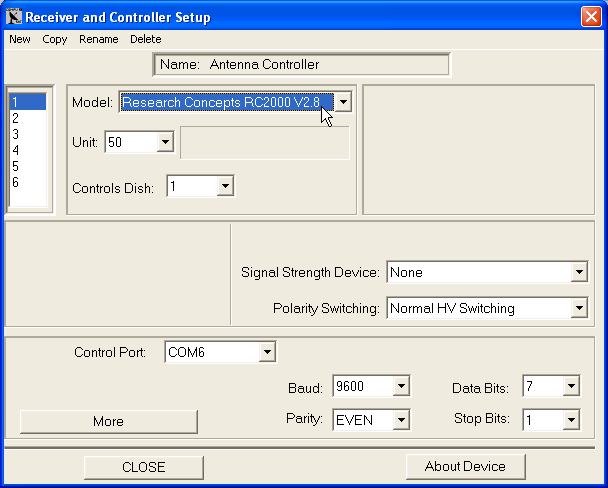
Task: Open the Signal Strength Device dropdown
Action: click(x=487, y=272)
